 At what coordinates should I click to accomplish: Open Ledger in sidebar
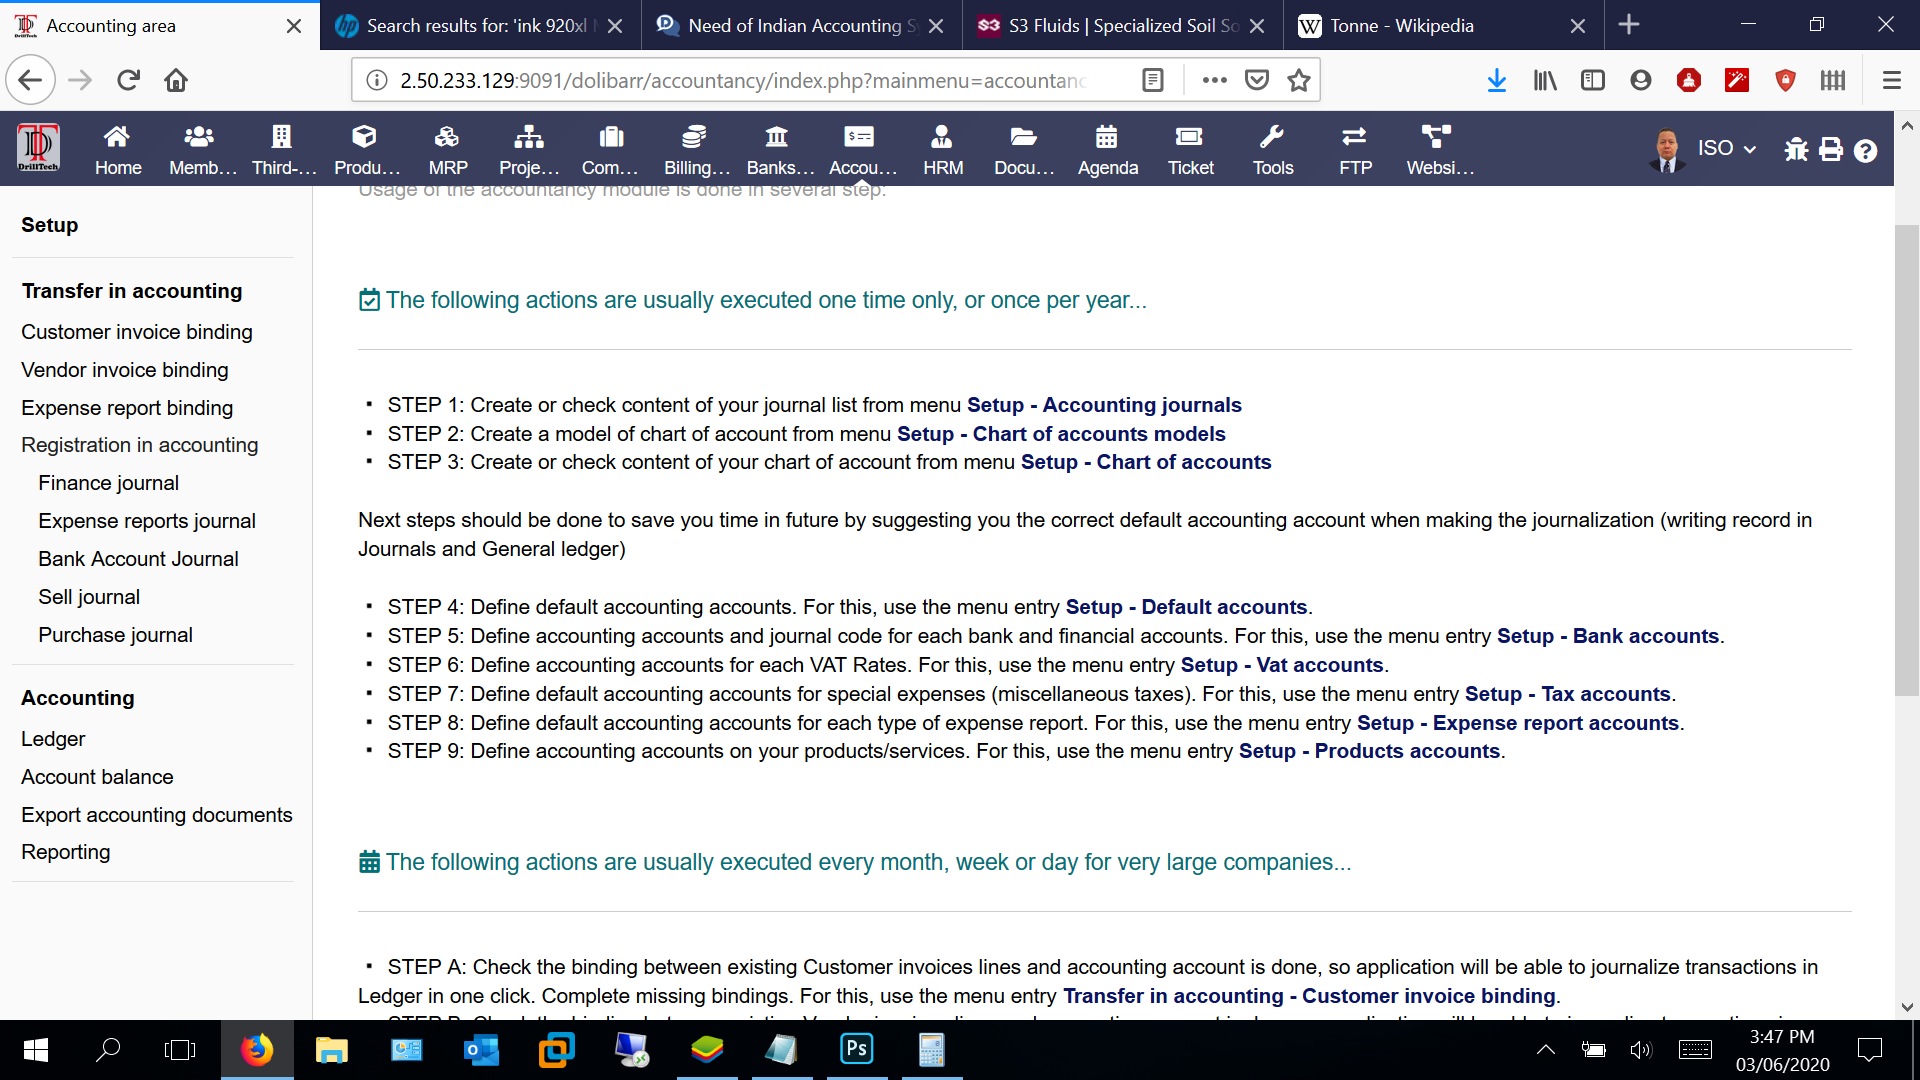[x=53, y=739]
